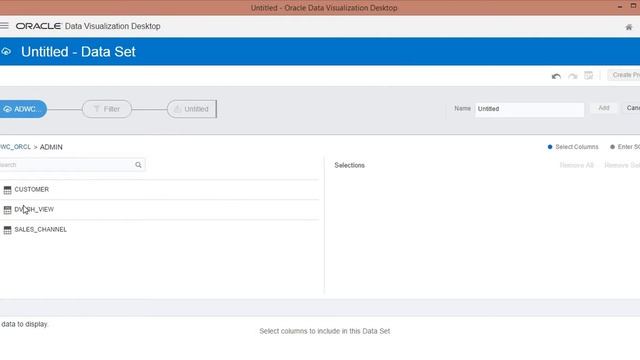Screen dimensions: 640x360
Task: Click the Oracle Data Visualization Desktop logo
Action: pyautogui.click(x=88, y=26)
